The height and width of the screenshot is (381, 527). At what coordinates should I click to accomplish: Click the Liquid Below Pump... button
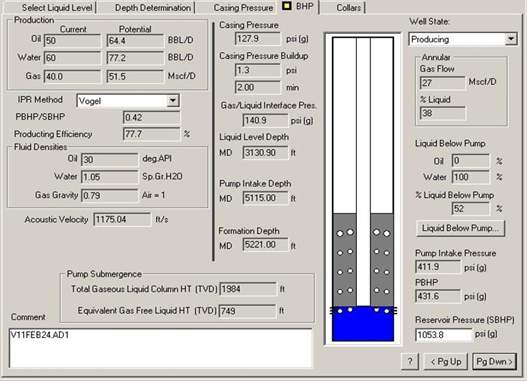(x=460, y=228)
